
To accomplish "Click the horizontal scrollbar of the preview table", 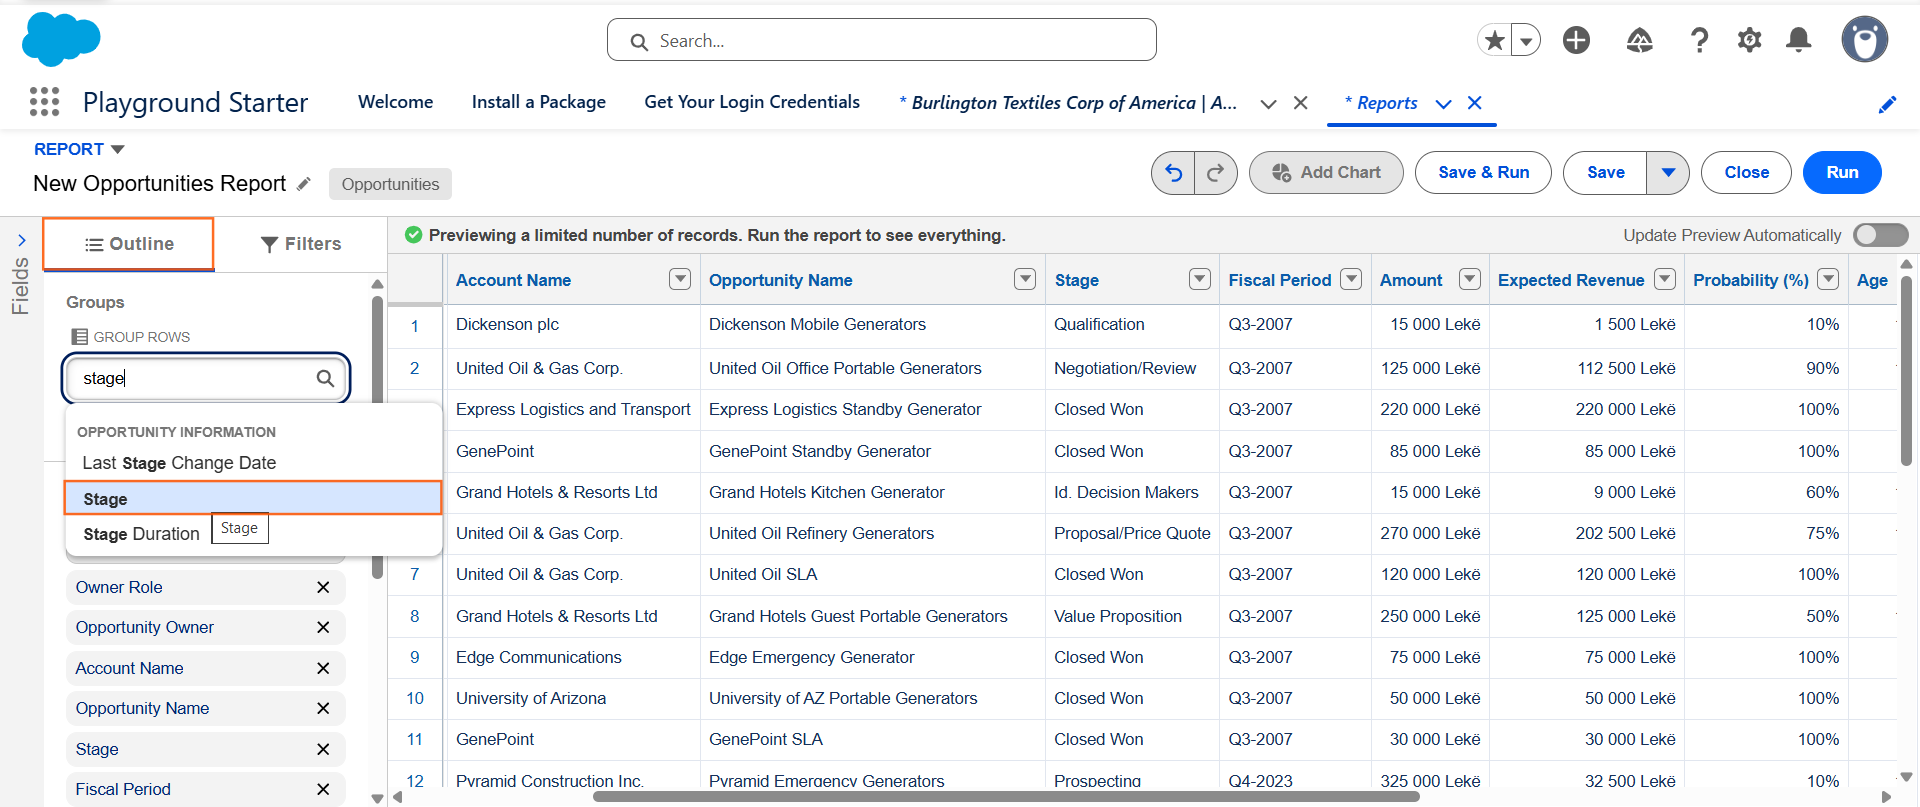I will [1006, 797].
